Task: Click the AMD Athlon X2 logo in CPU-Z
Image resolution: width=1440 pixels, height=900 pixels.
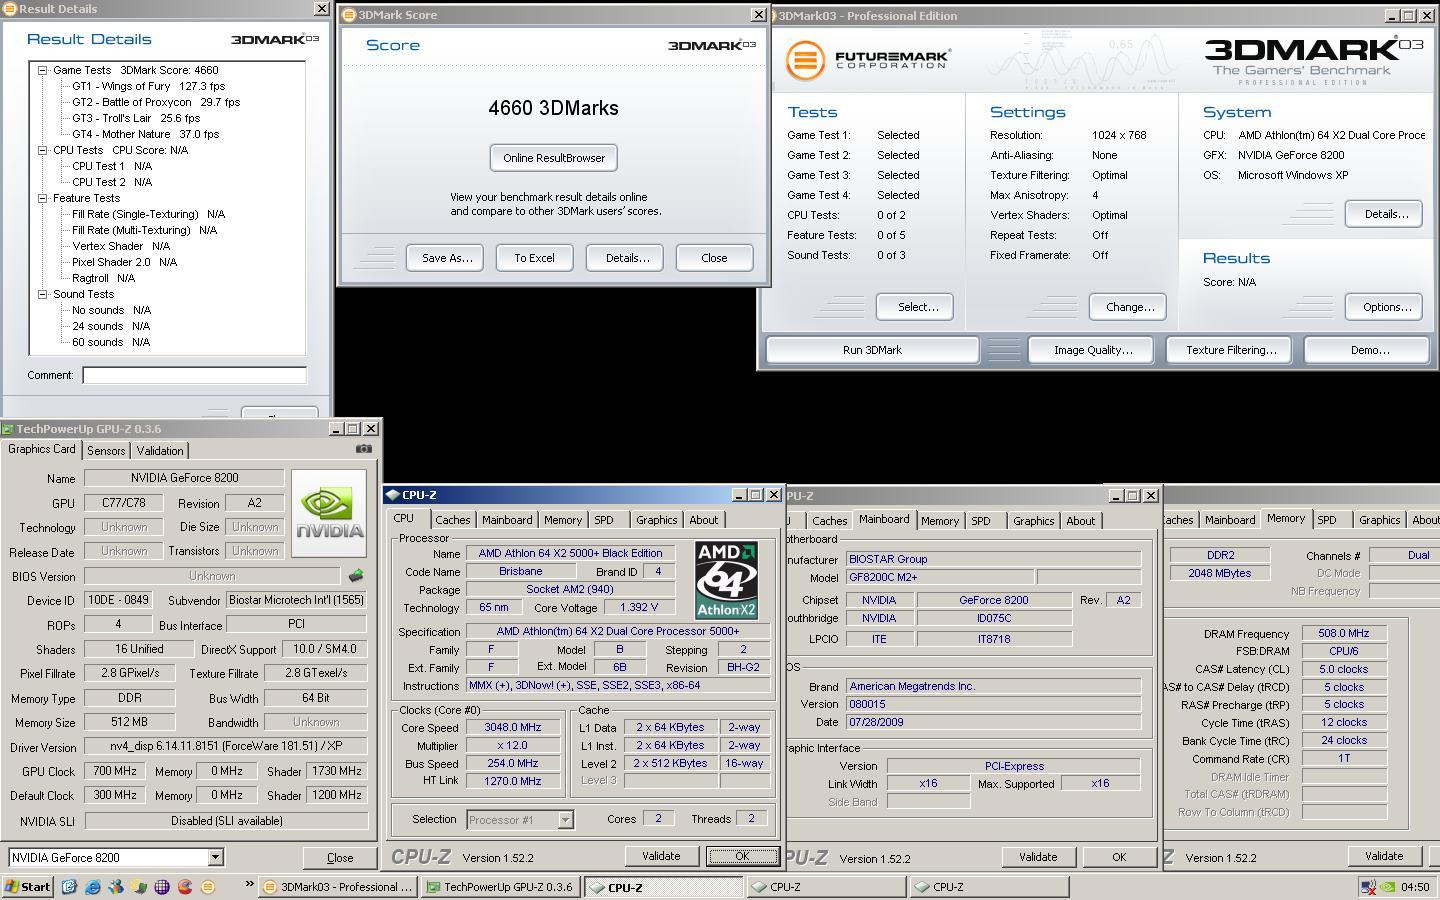Action: coord(726,581)
